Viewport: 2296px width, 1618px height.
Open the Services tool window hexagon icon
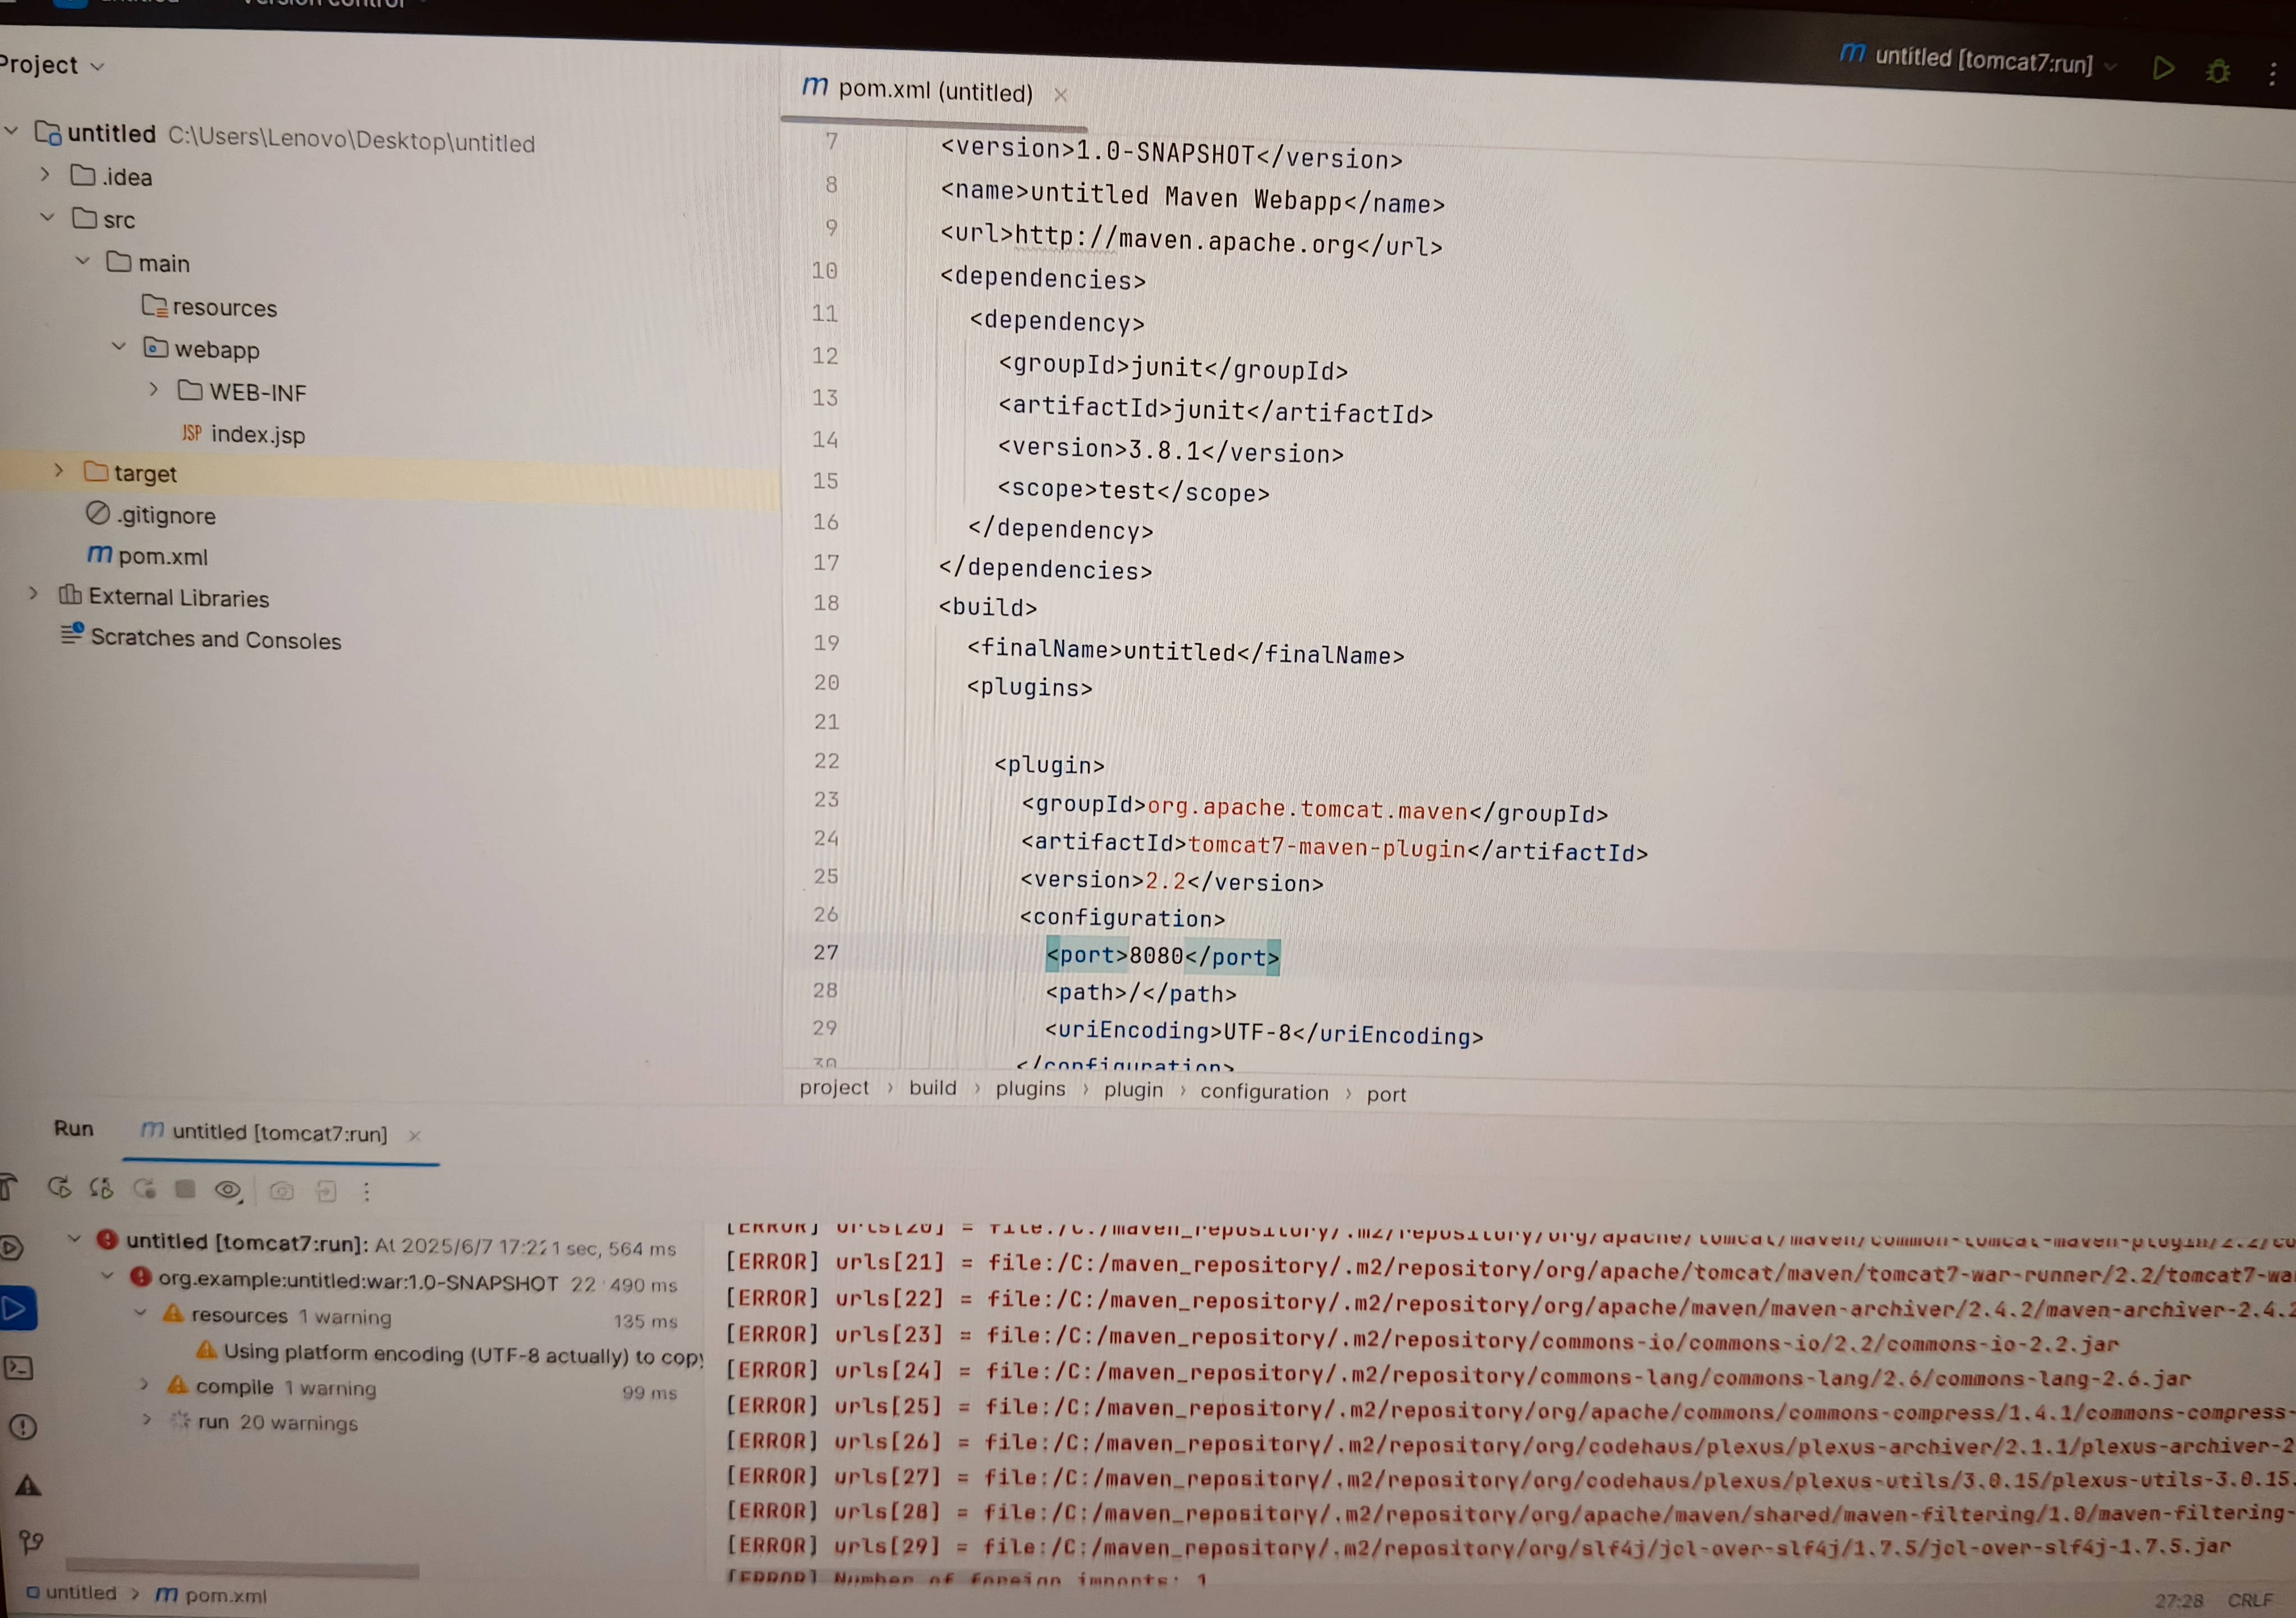(10, 1247)
